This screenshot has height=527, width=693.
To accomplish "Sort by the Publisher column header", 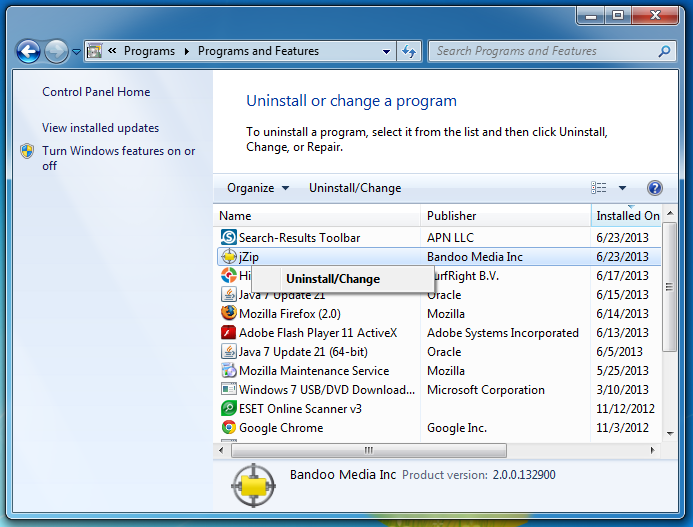I will 505,216.
